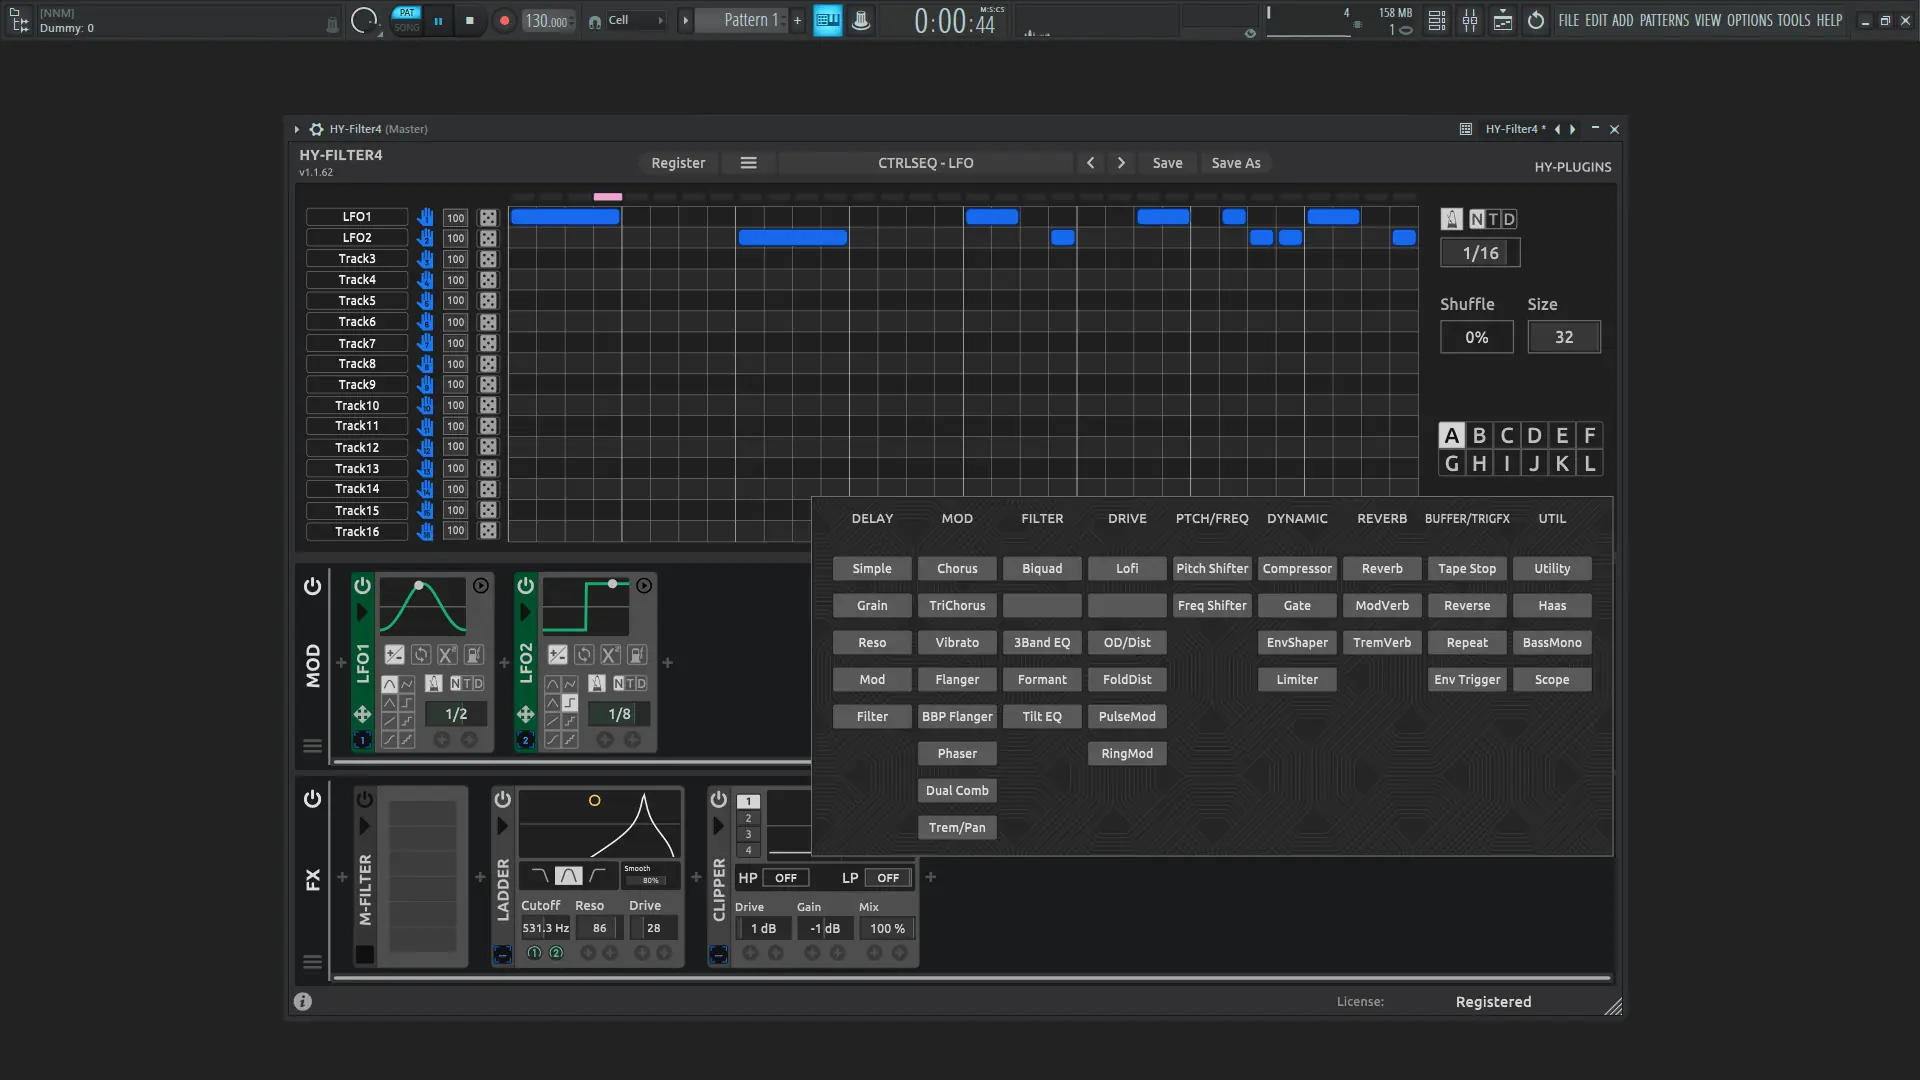This screenshot has width=1920, height=1080.
Task: Click the info icon at bottom left
Action: point(303,1001)
